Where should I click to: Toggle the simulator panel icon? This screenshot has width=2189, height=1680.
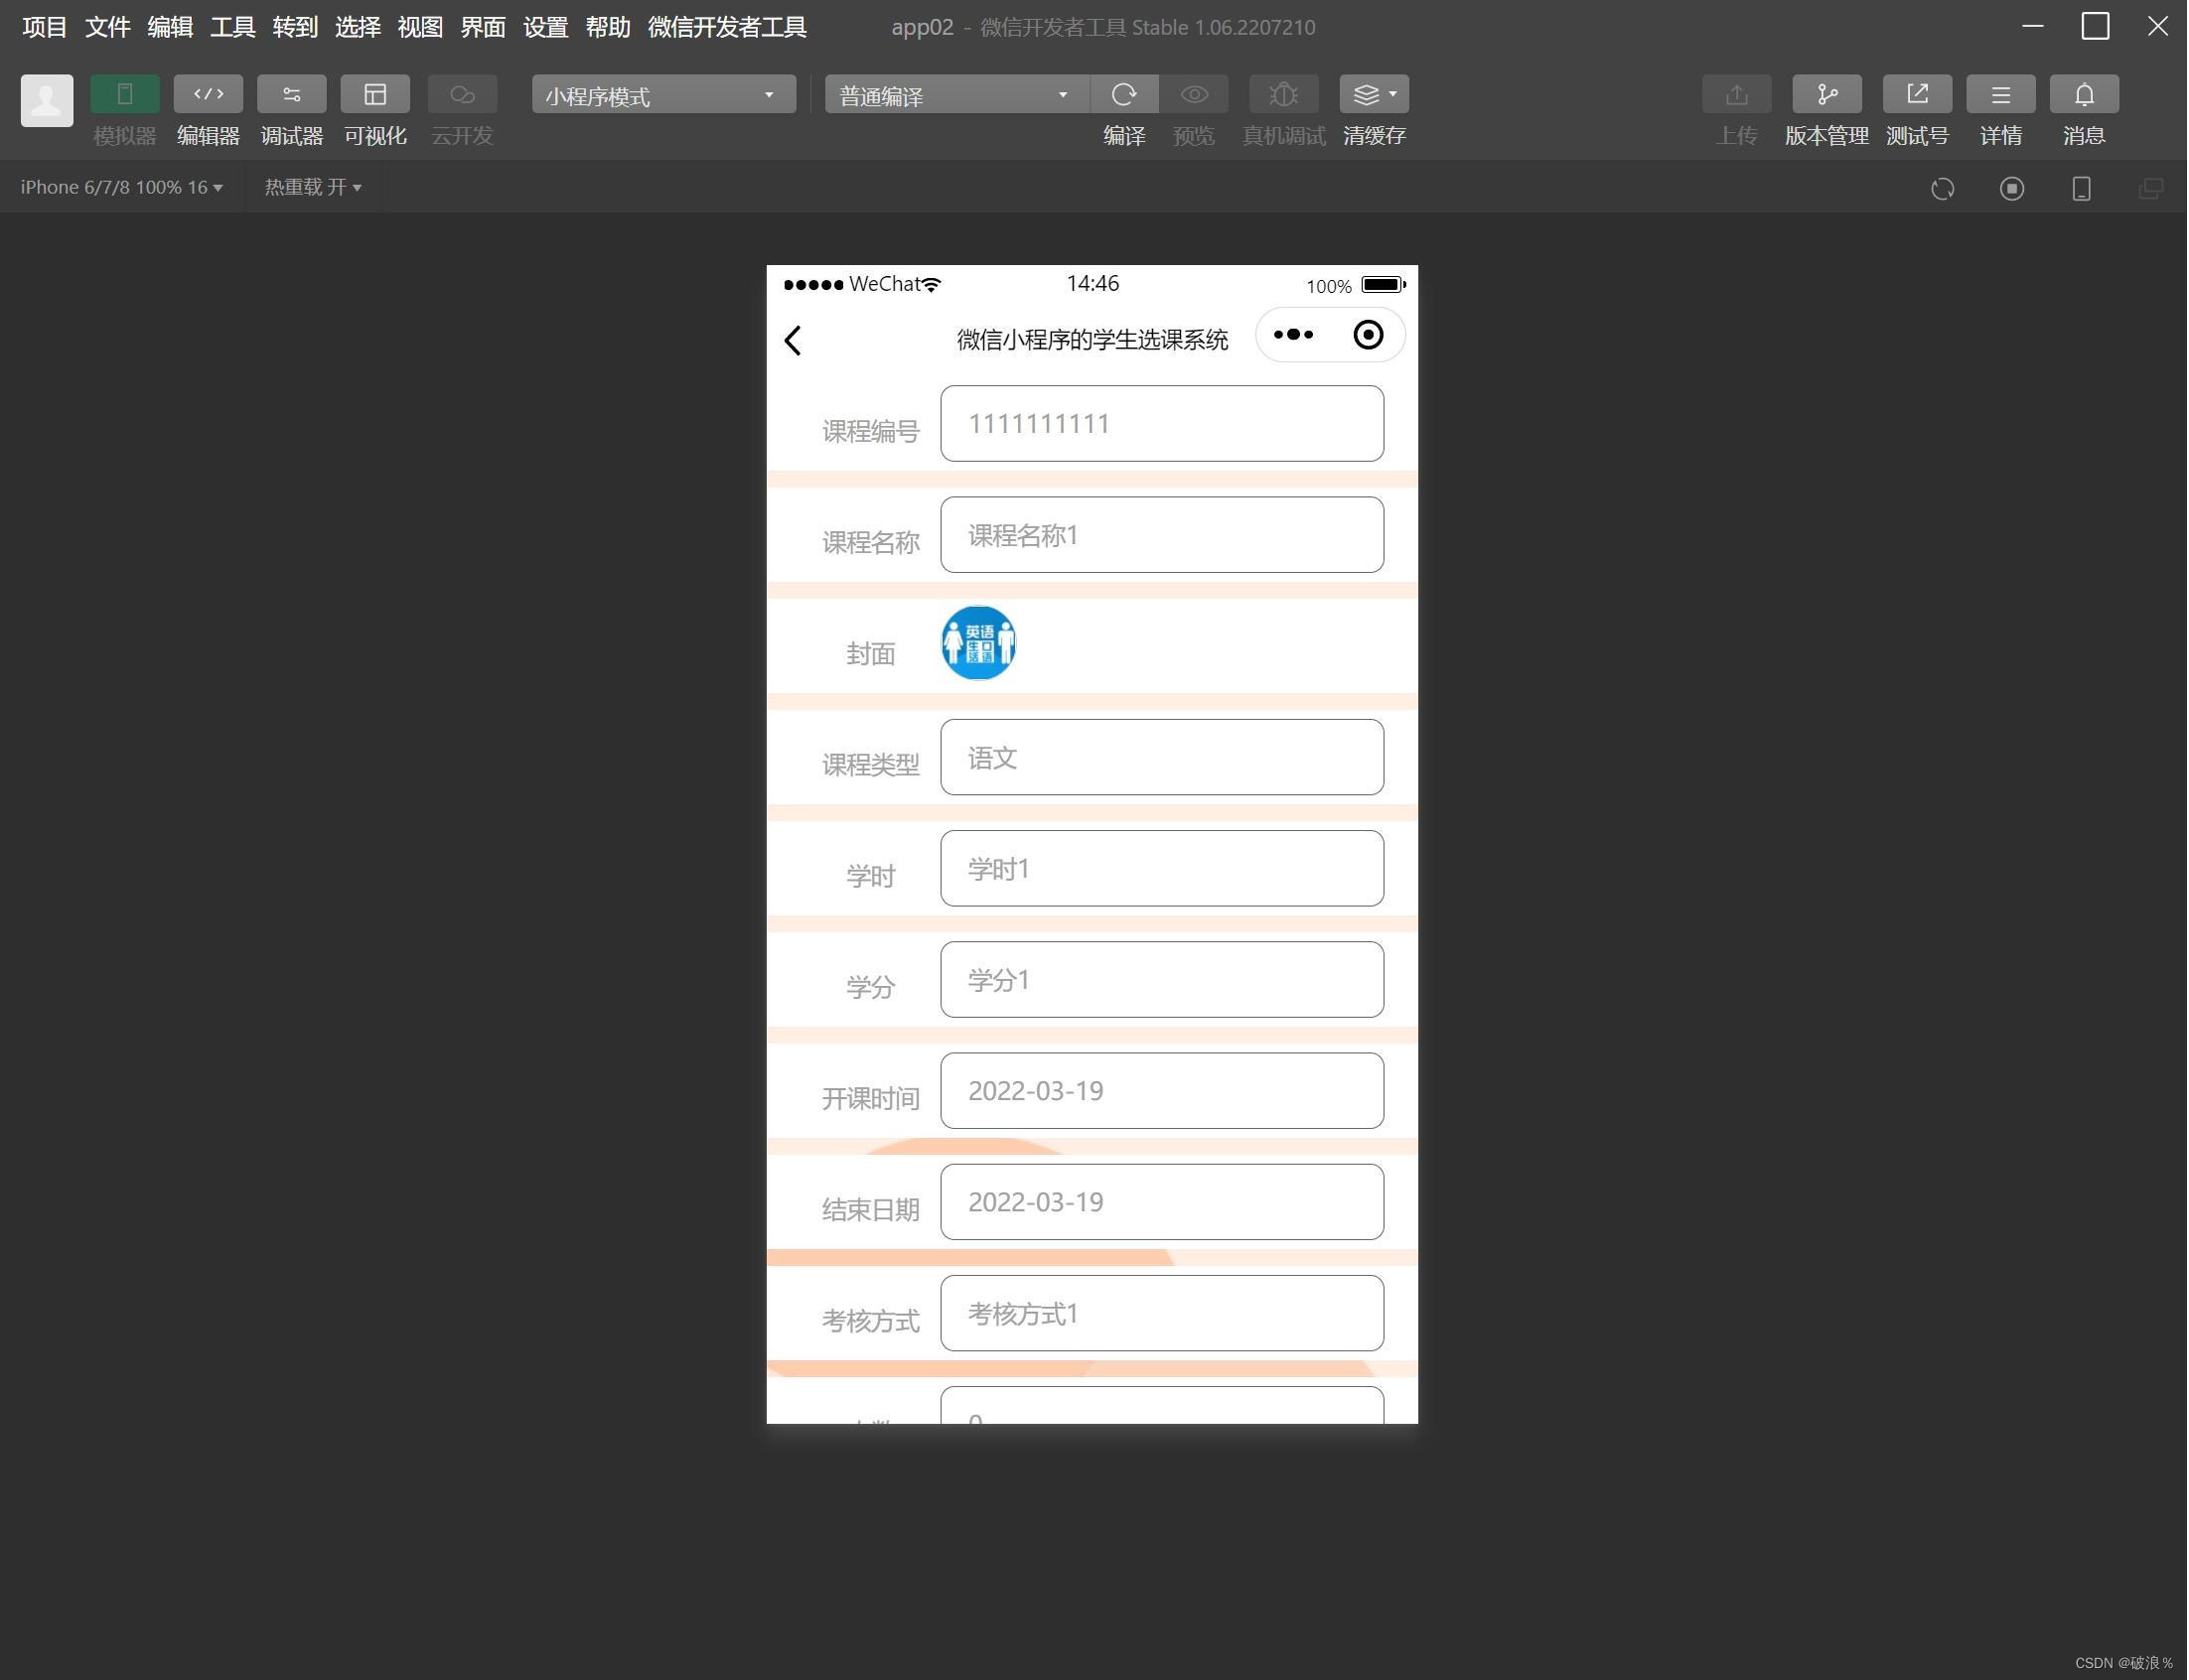[x=125, y=94]
